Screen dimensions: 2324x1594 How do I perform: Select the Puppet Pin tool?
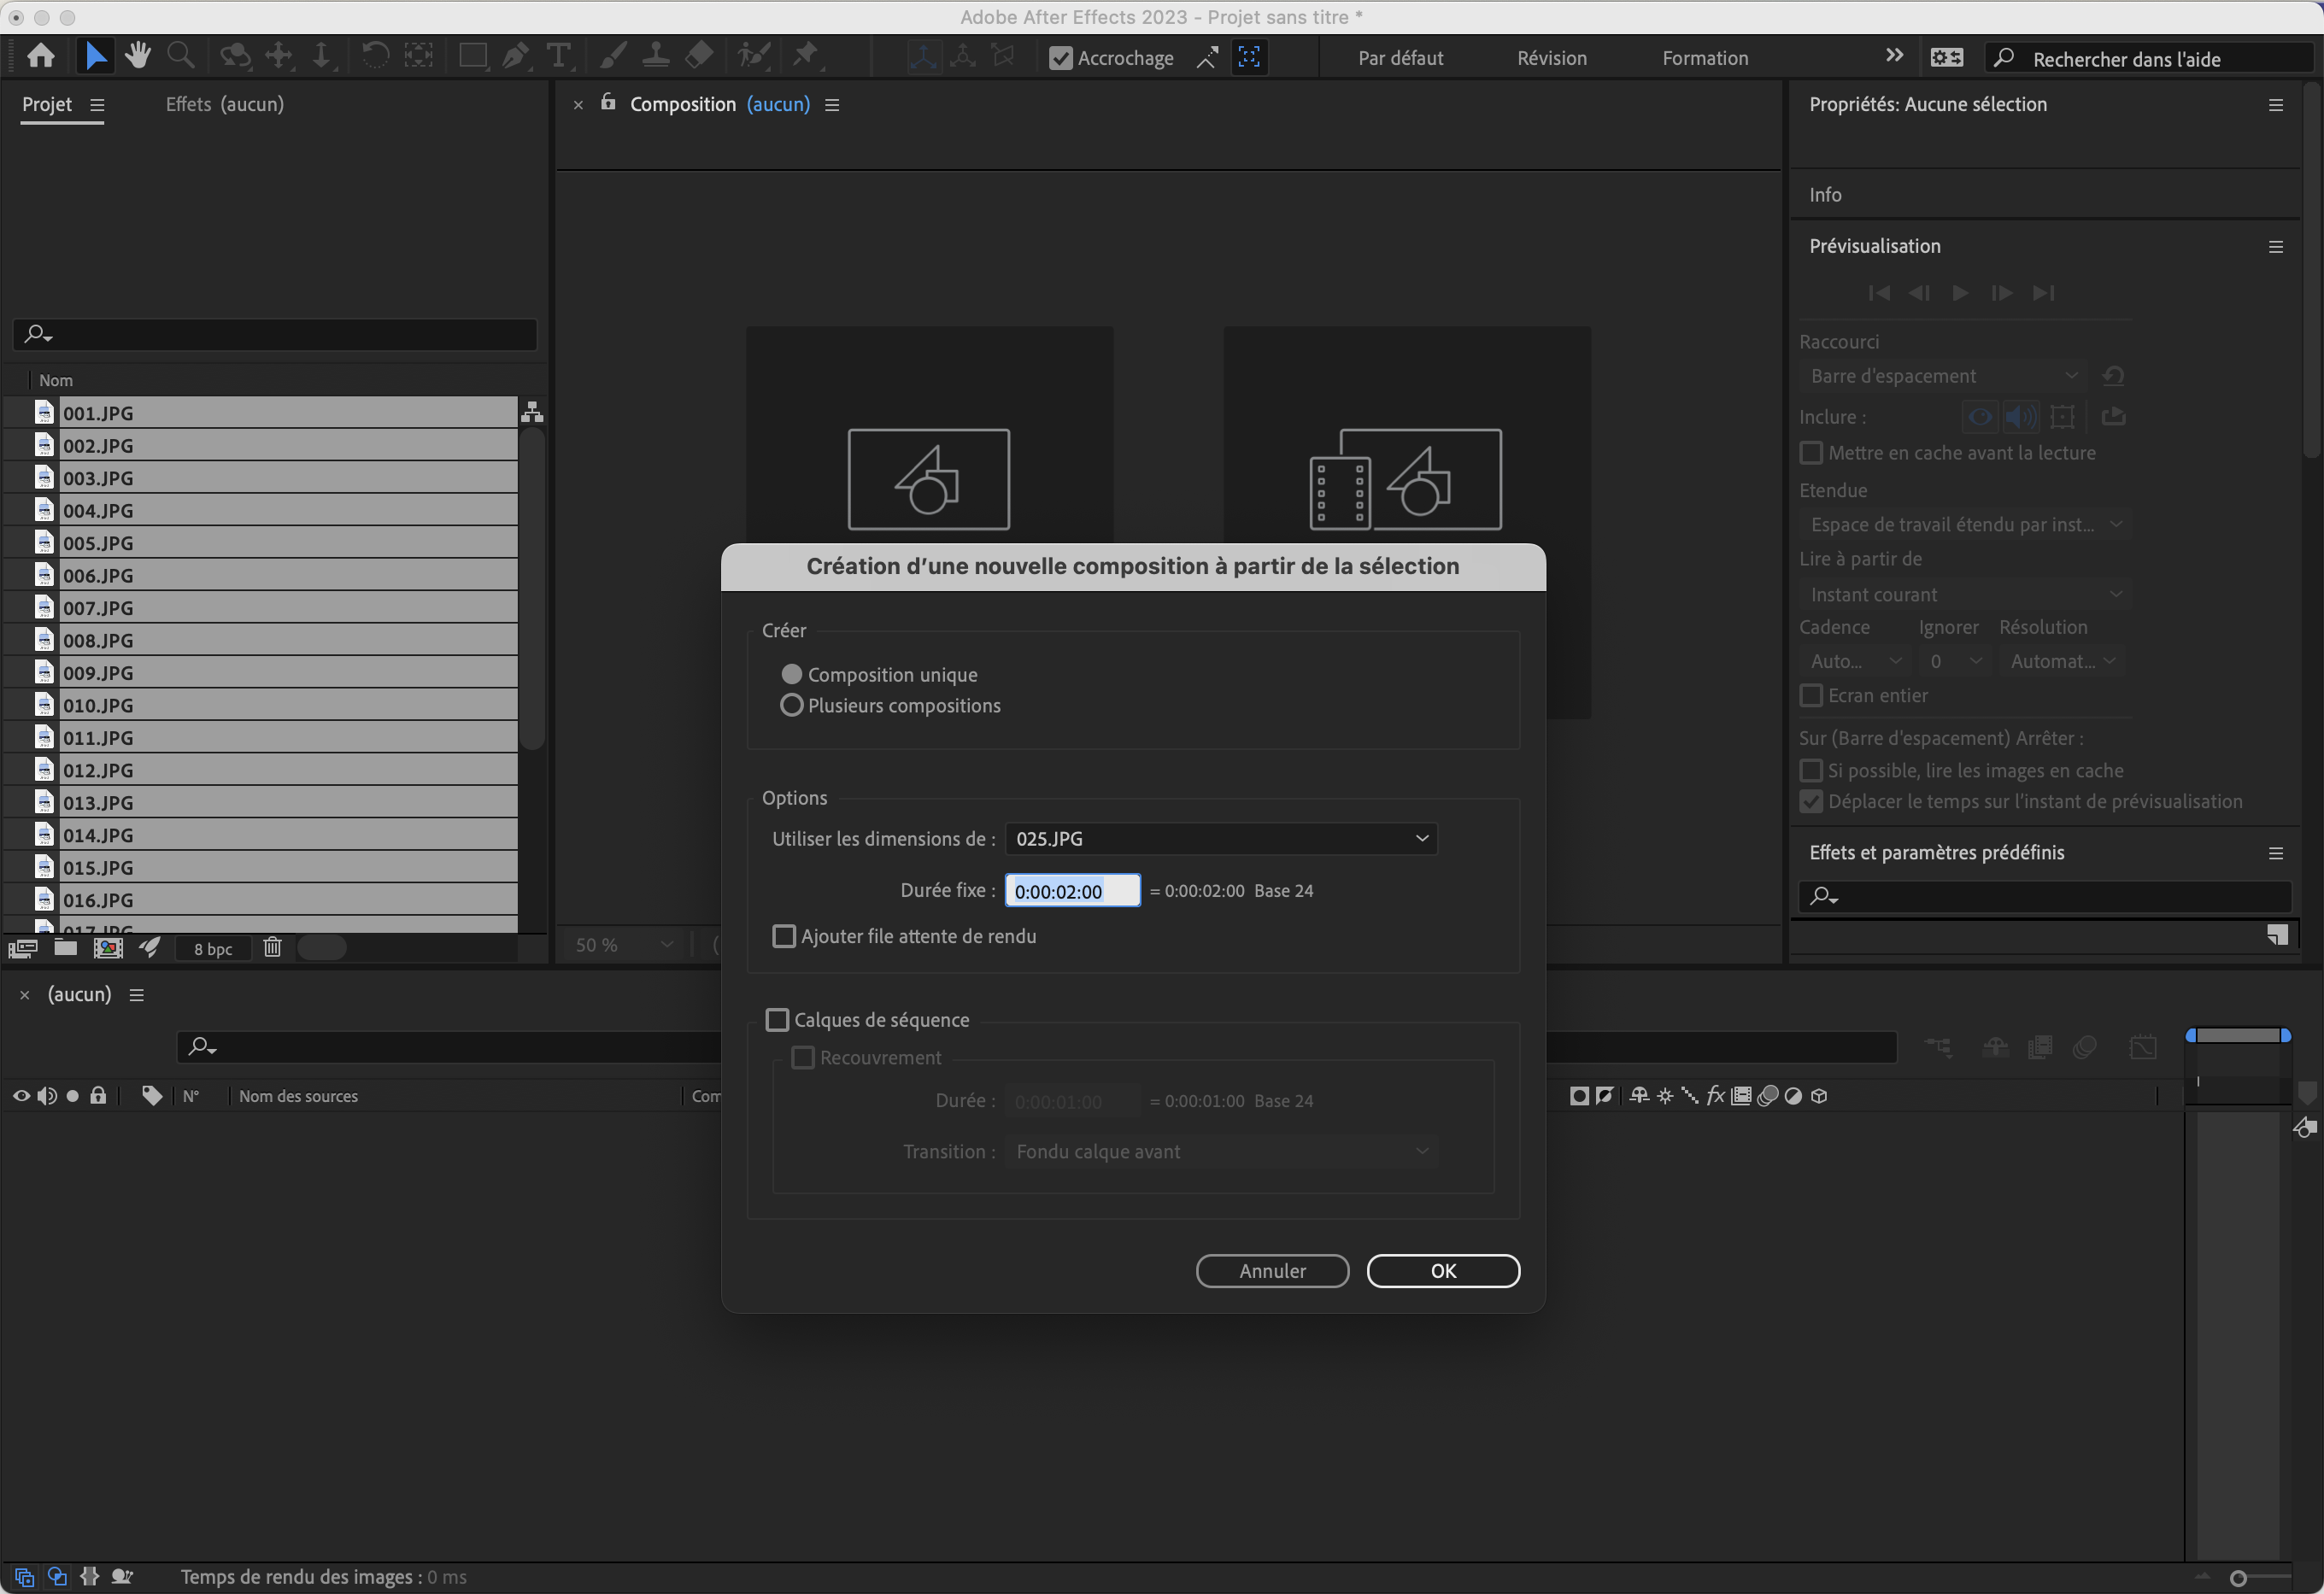click(806, 56)
